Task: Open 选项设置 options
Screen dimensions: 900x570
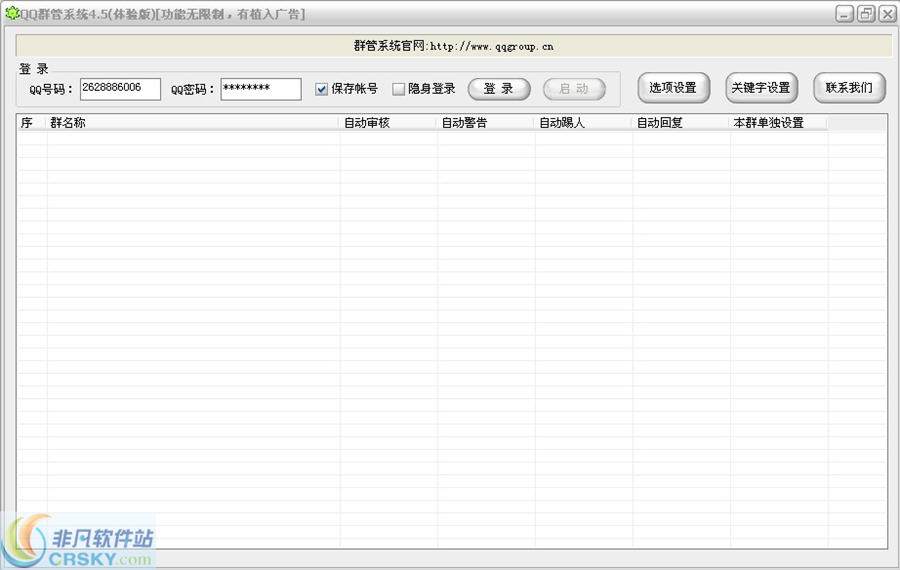Action: click(x=673, y=88)
